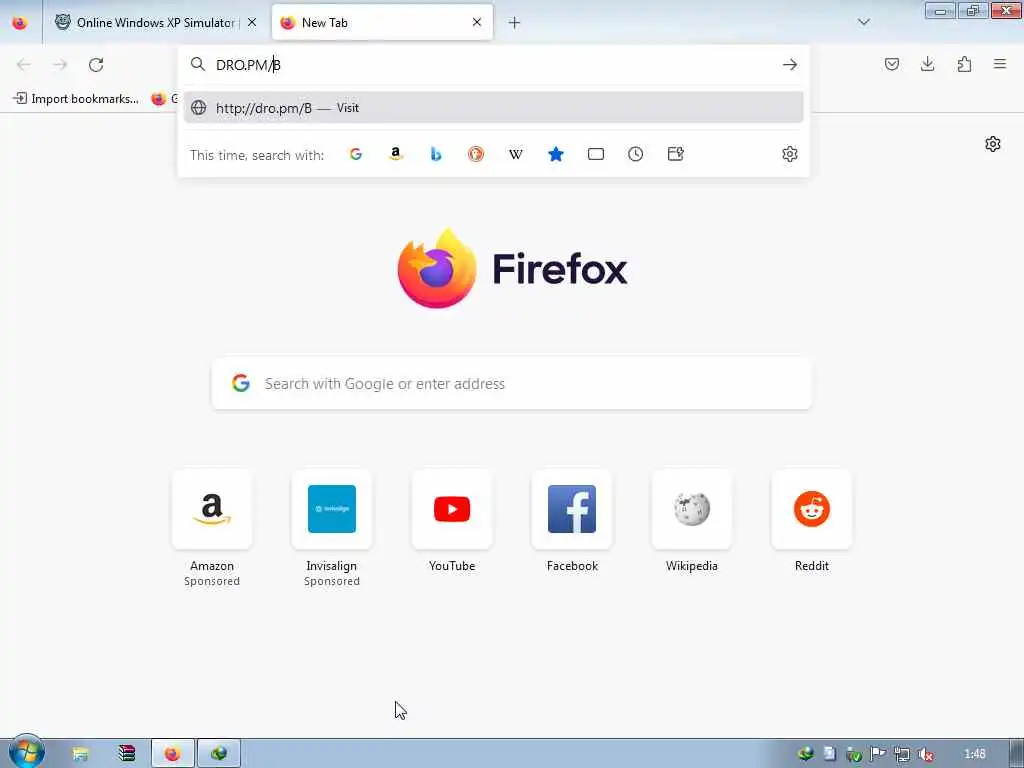The width and height of the screenshot is (1024, 768).
Task: Search this time with Google icon
Action: point(356,154)
